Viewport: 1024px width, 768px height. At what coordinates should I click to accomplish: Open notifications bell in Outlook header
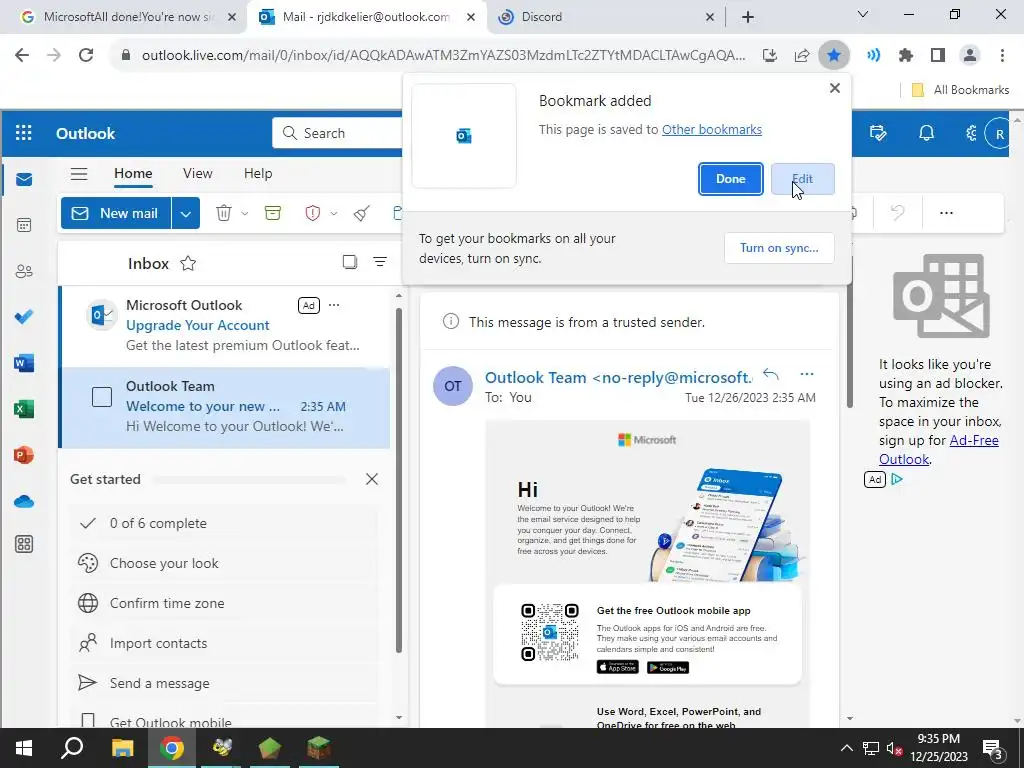[926, 133]
